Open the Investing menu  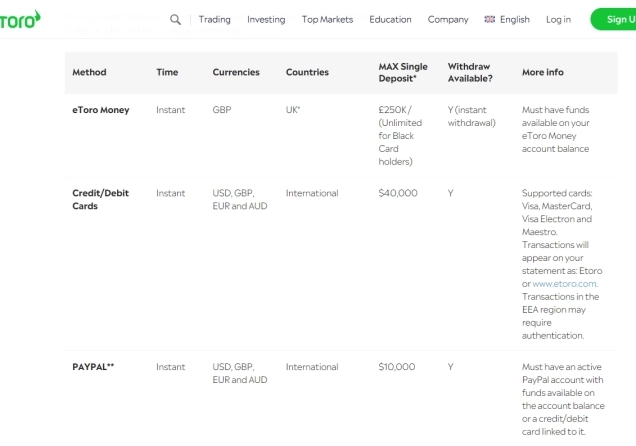[x=266, y=19]
